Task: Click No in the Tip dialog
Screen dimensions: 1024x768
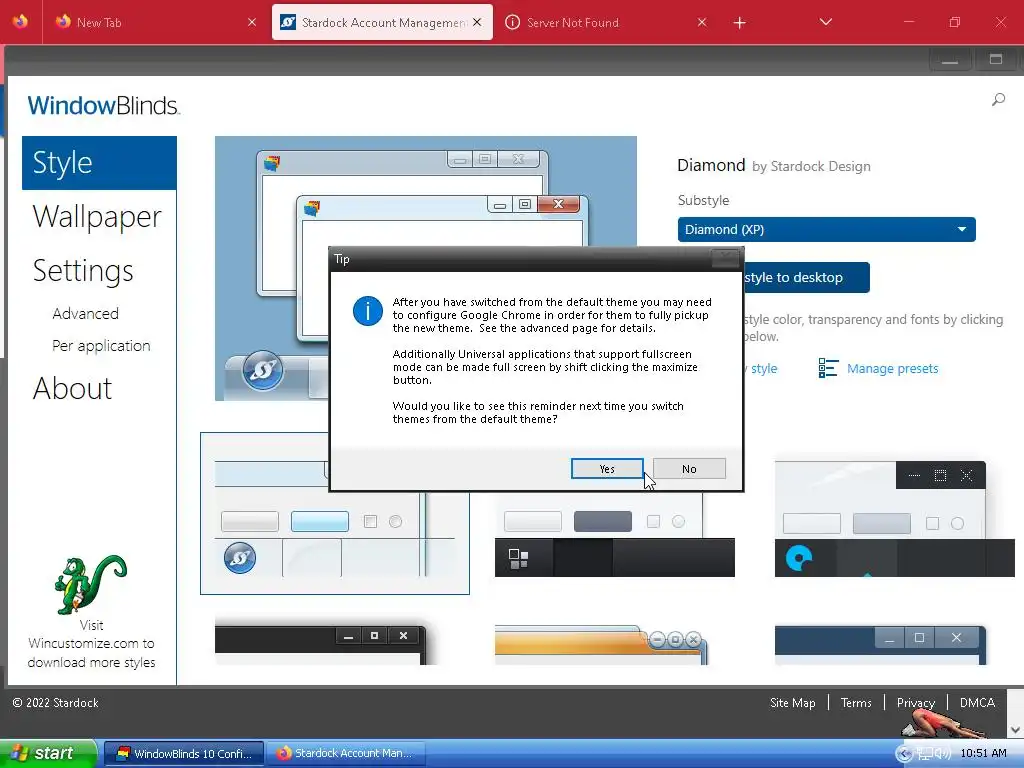Action: tap(689, 469)
